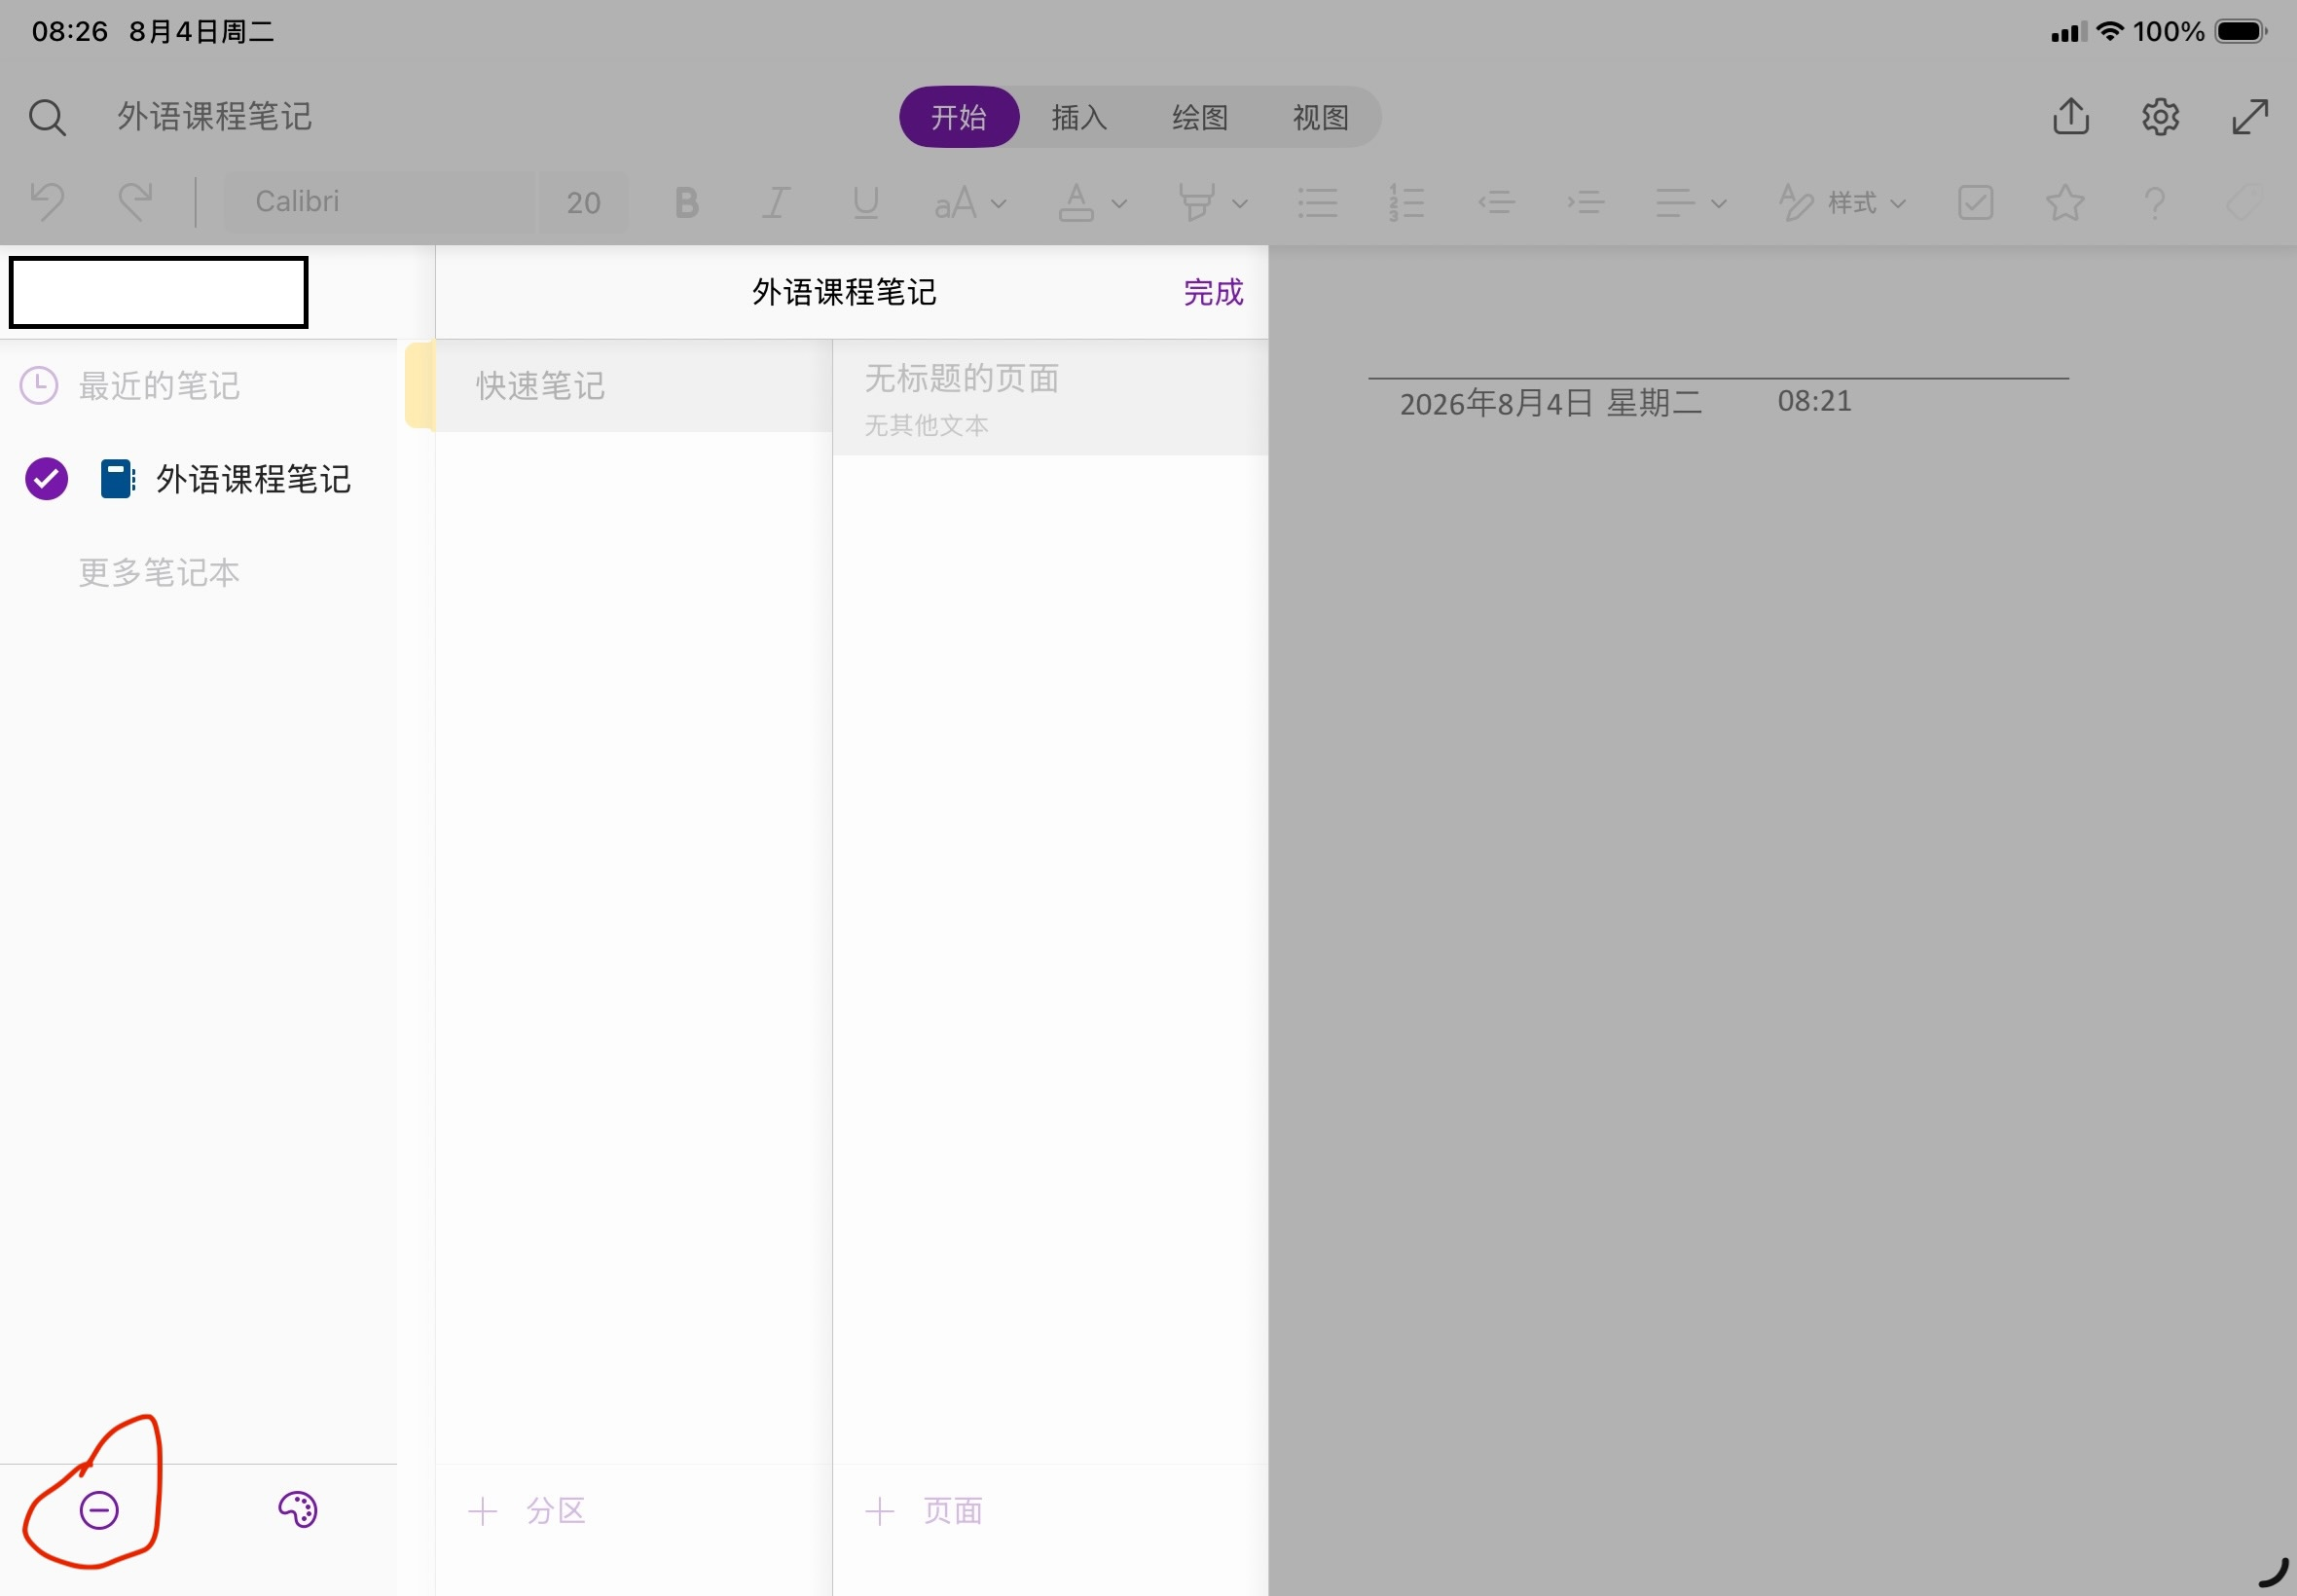Switch to the 开始 tab
Image resolution: width=2297 pixels, height=1596 pixels.
pos(959,117)
